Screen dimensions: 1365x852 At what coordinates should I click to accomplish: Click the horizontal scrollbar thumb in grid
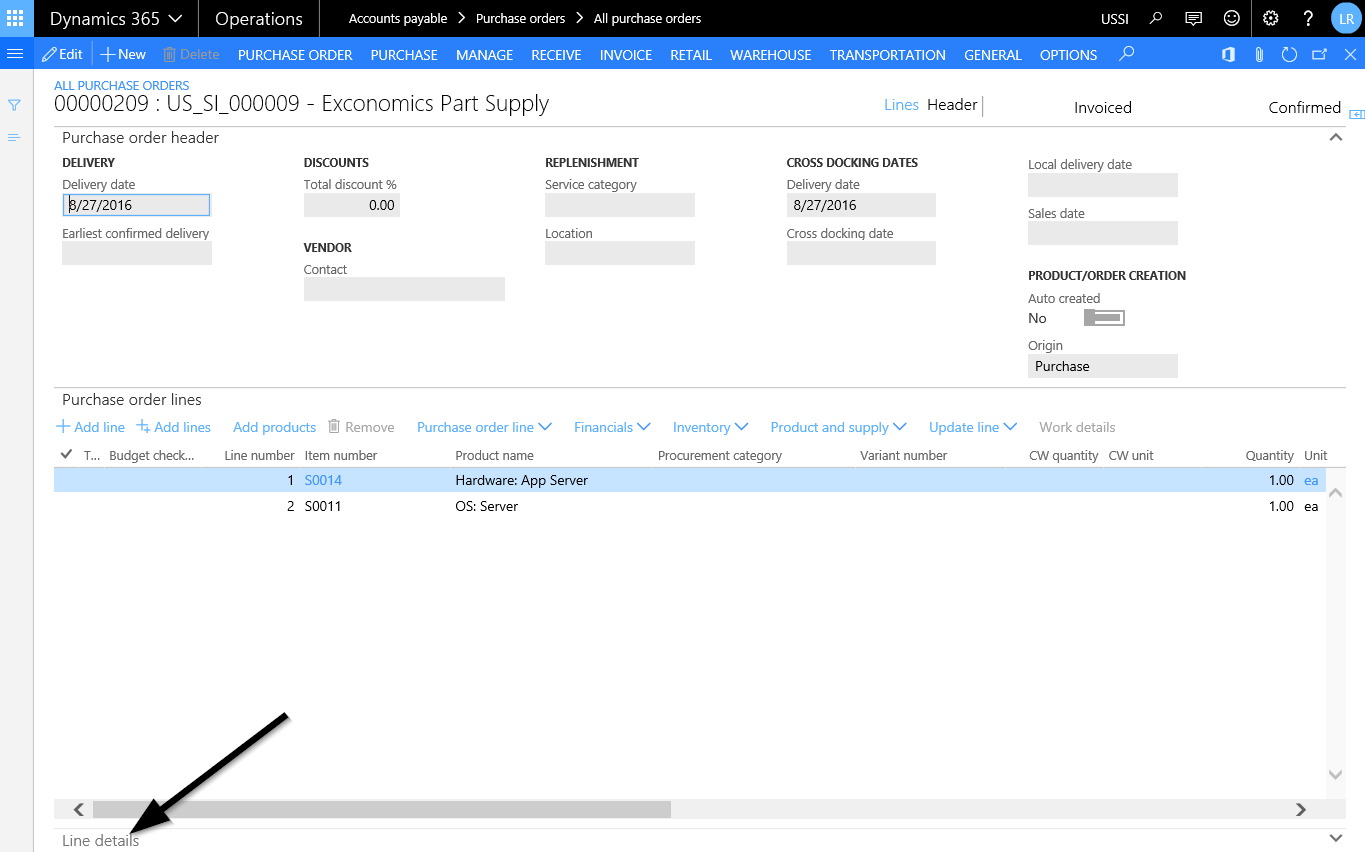point(382,809)
